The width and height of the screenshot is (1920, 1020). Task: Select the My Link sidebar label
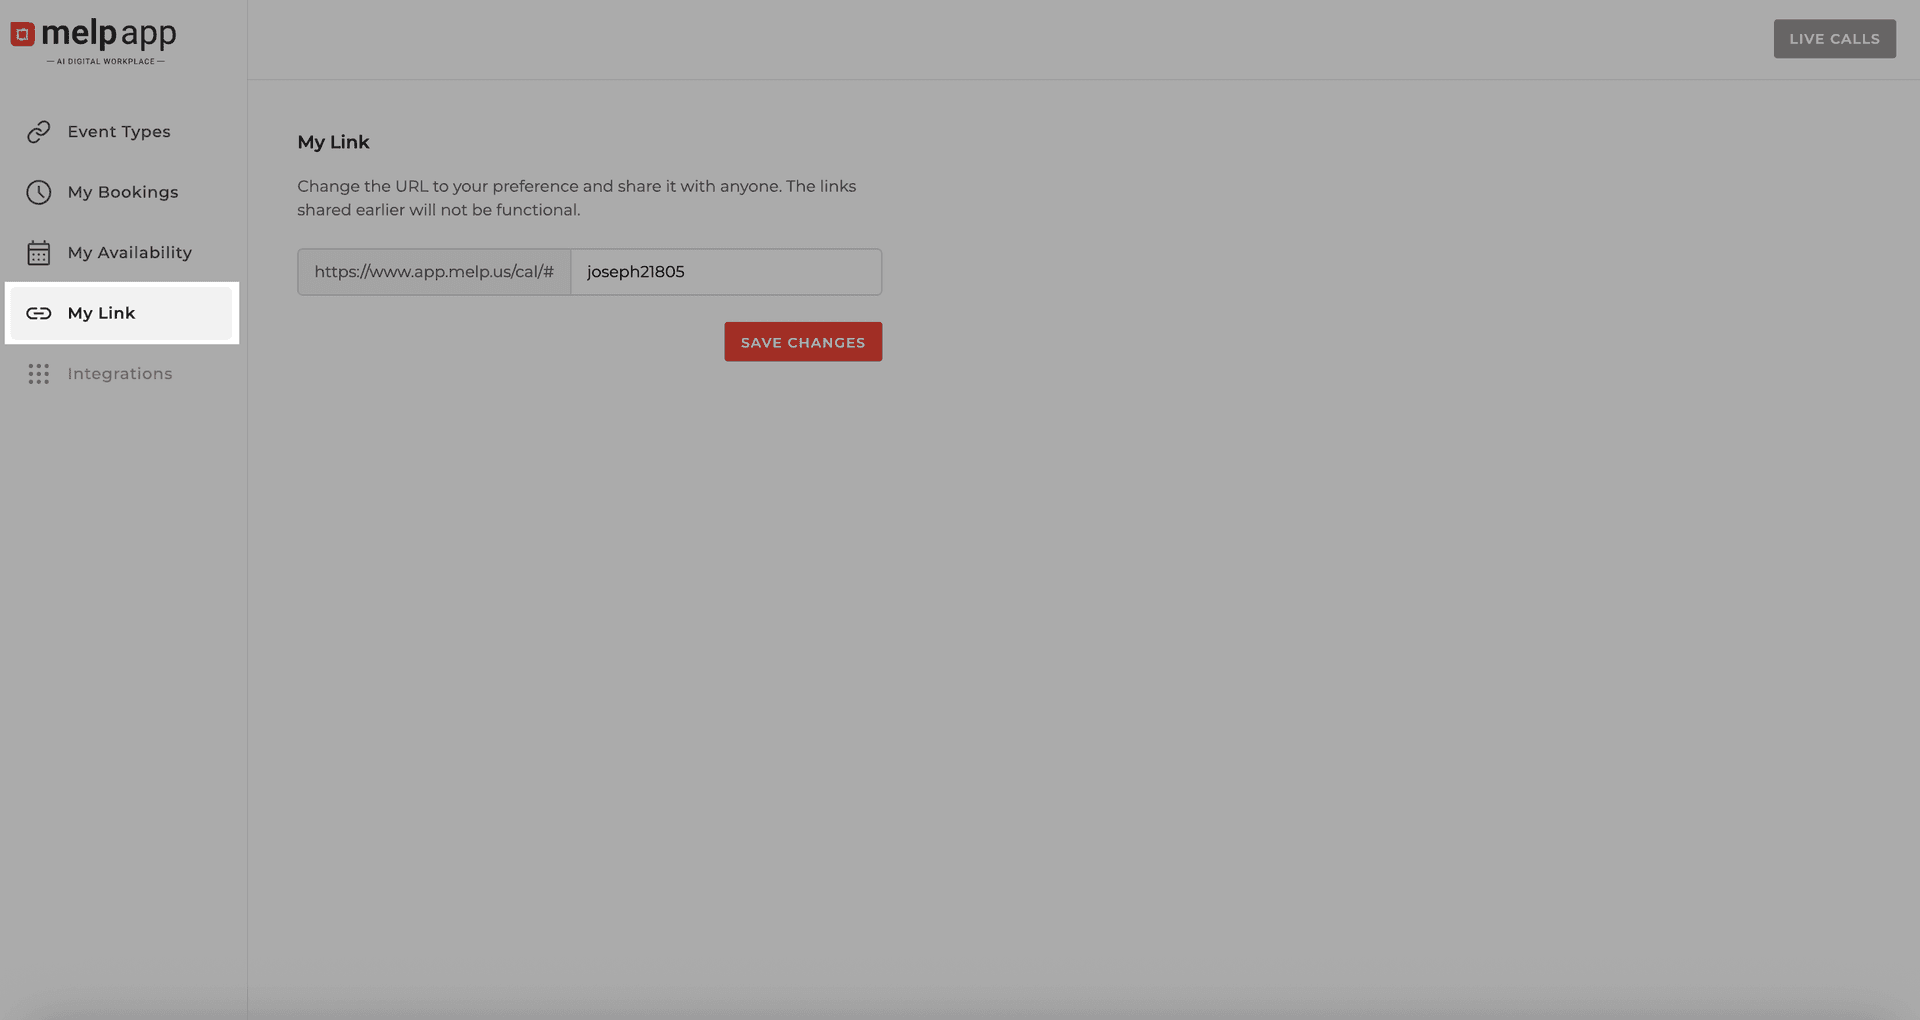pyautogui.click(x=101, y=313)
